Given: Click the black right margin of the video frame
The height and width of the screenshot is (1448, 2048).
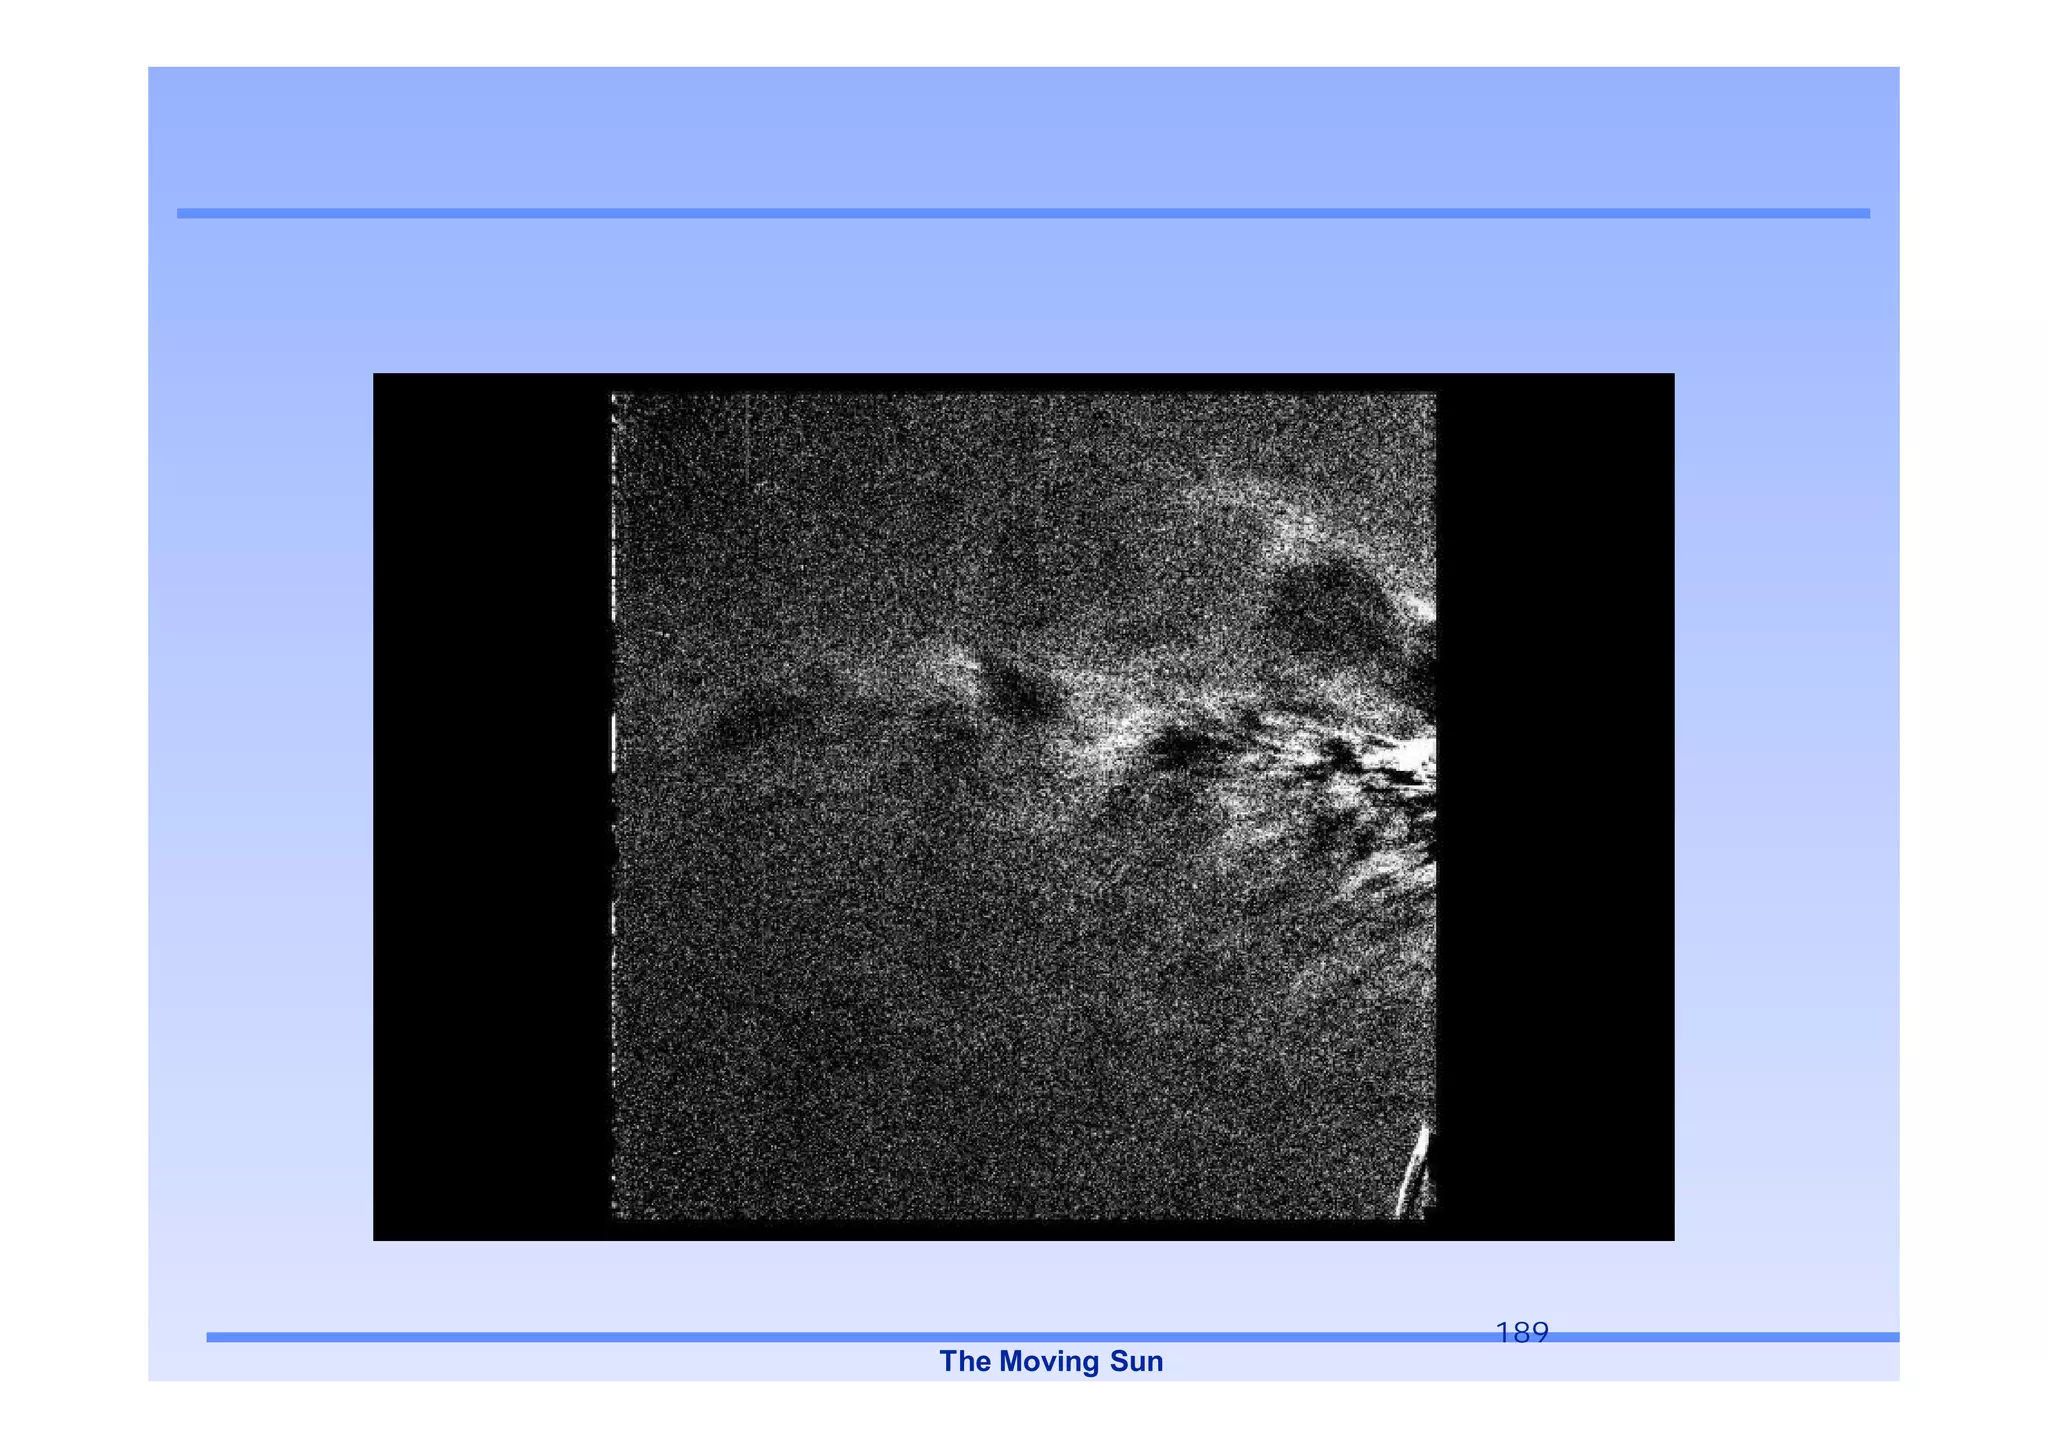Looking at the screenshot, I should tap(1555, 806).
